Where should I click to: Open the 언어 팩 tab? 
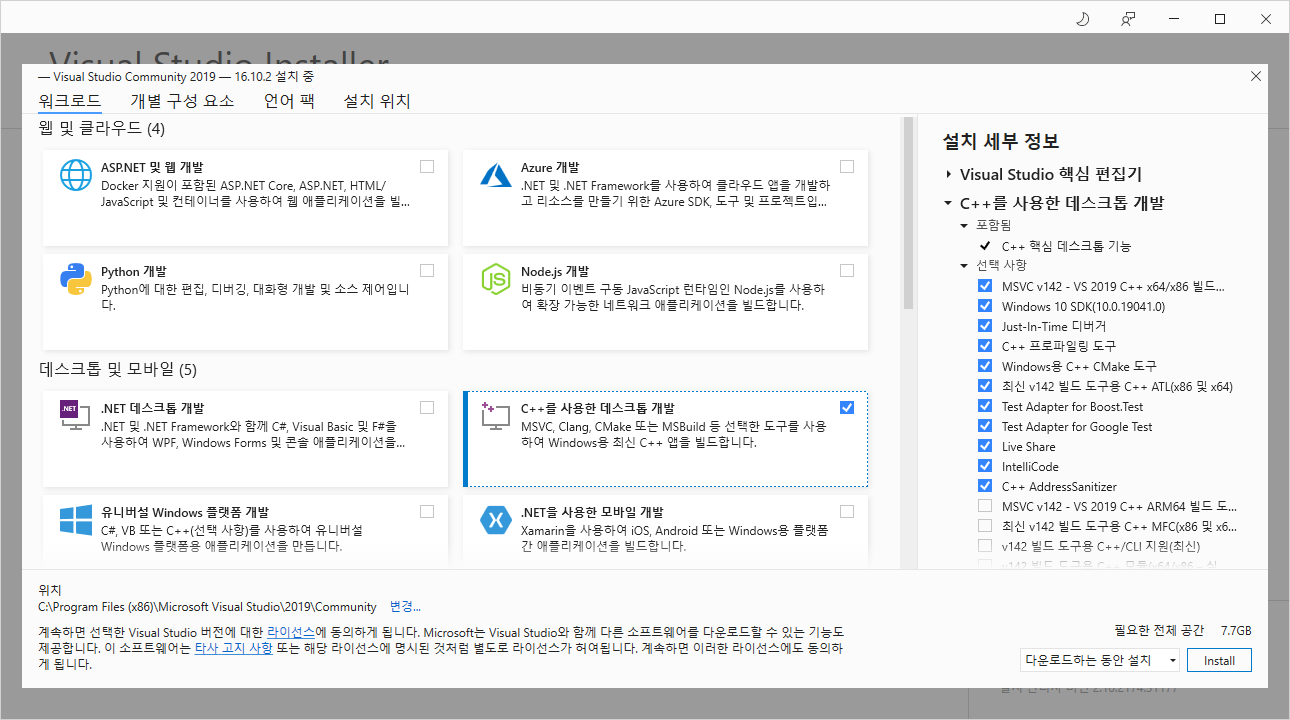[289, 101]
